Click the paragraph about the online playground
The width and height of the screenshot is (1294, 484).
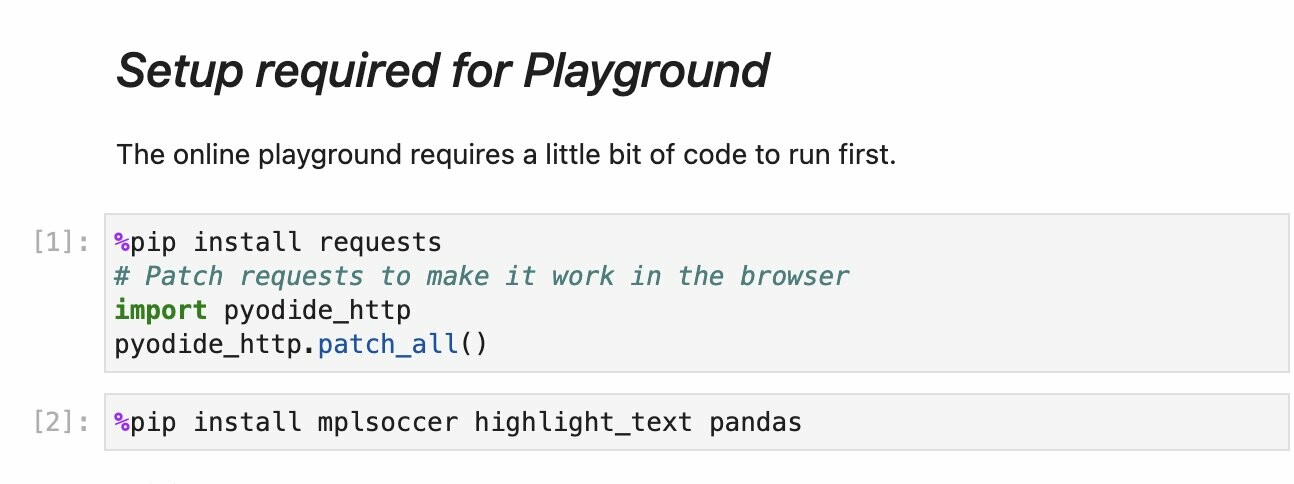coord(506,155)
